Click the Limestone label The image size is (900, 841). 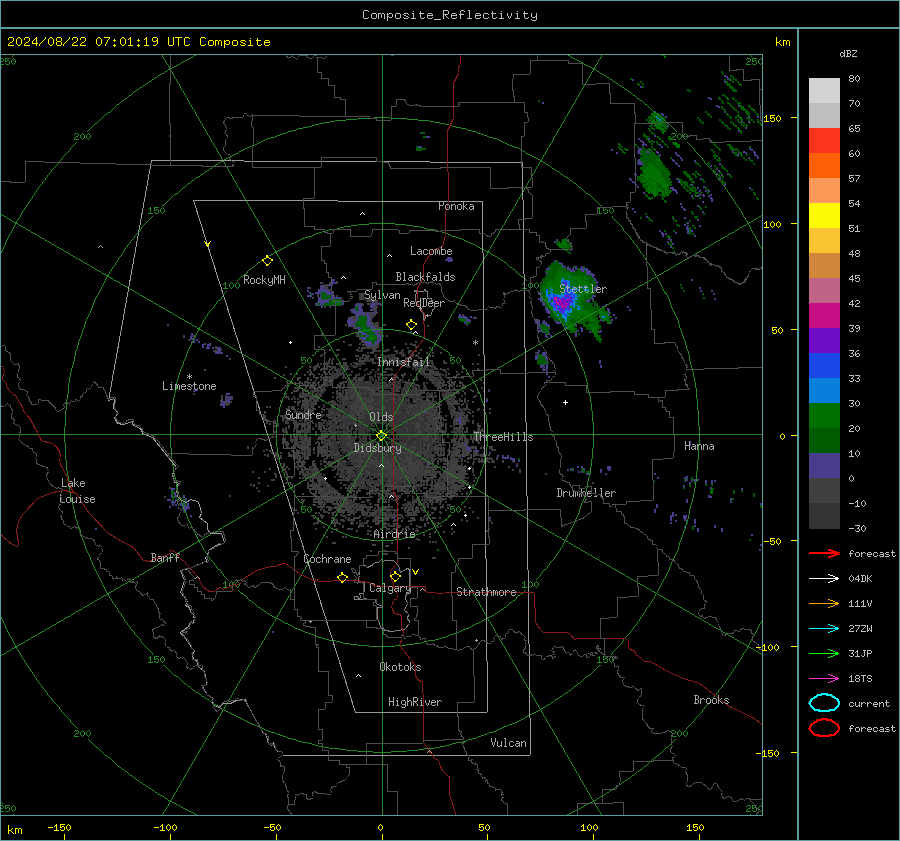pyautogui.click(x=189, y=386)
